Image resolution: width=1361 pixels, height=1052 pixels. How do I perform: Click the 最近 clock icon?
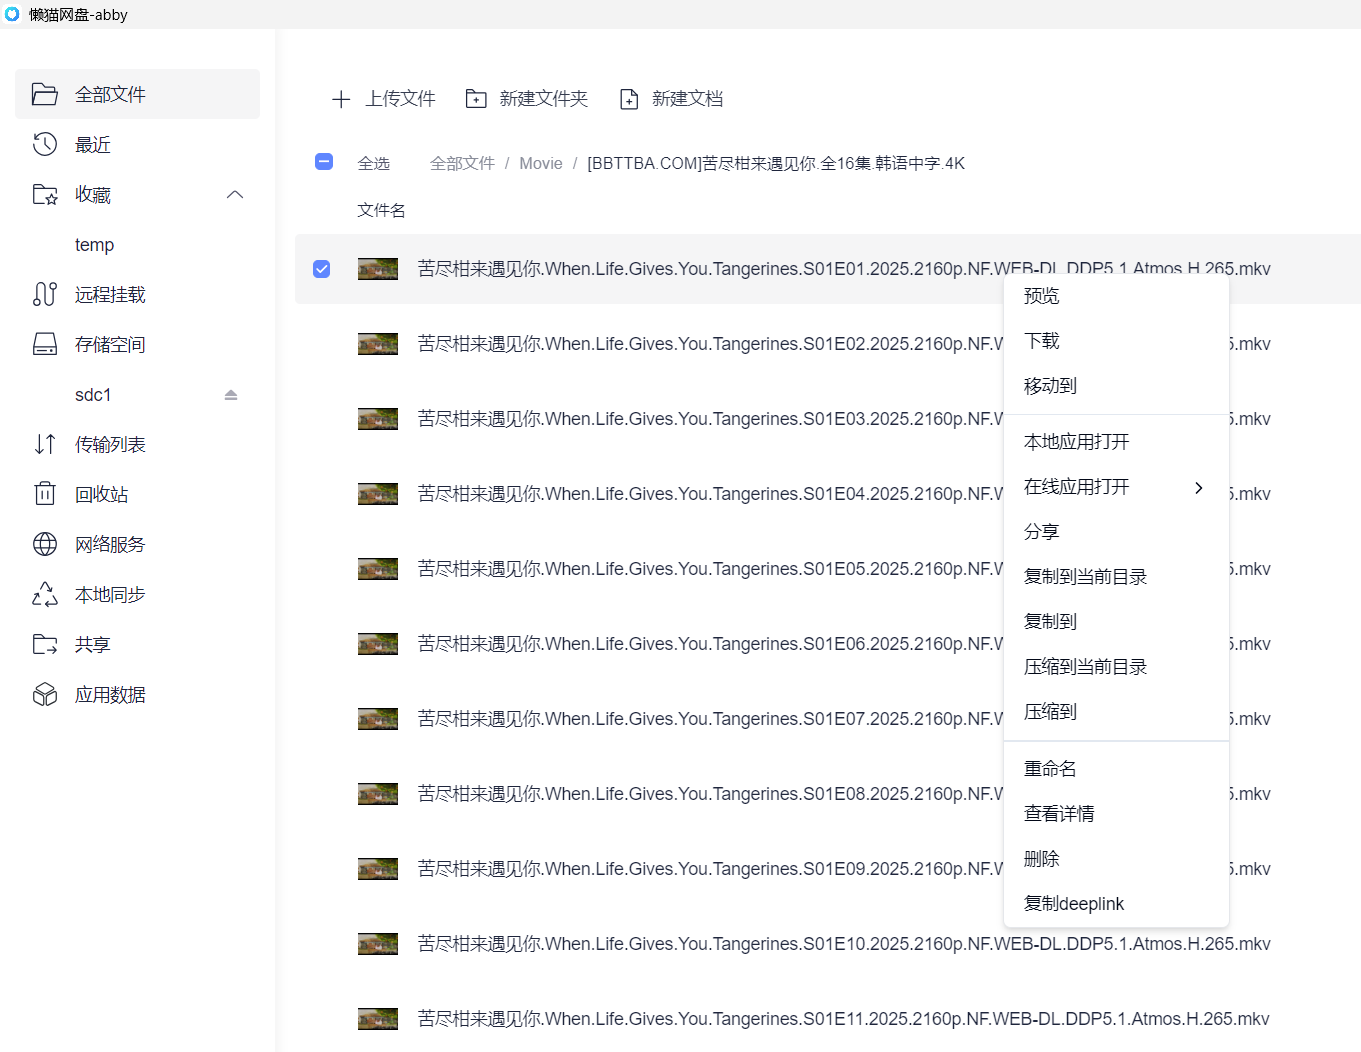point(45,144)
